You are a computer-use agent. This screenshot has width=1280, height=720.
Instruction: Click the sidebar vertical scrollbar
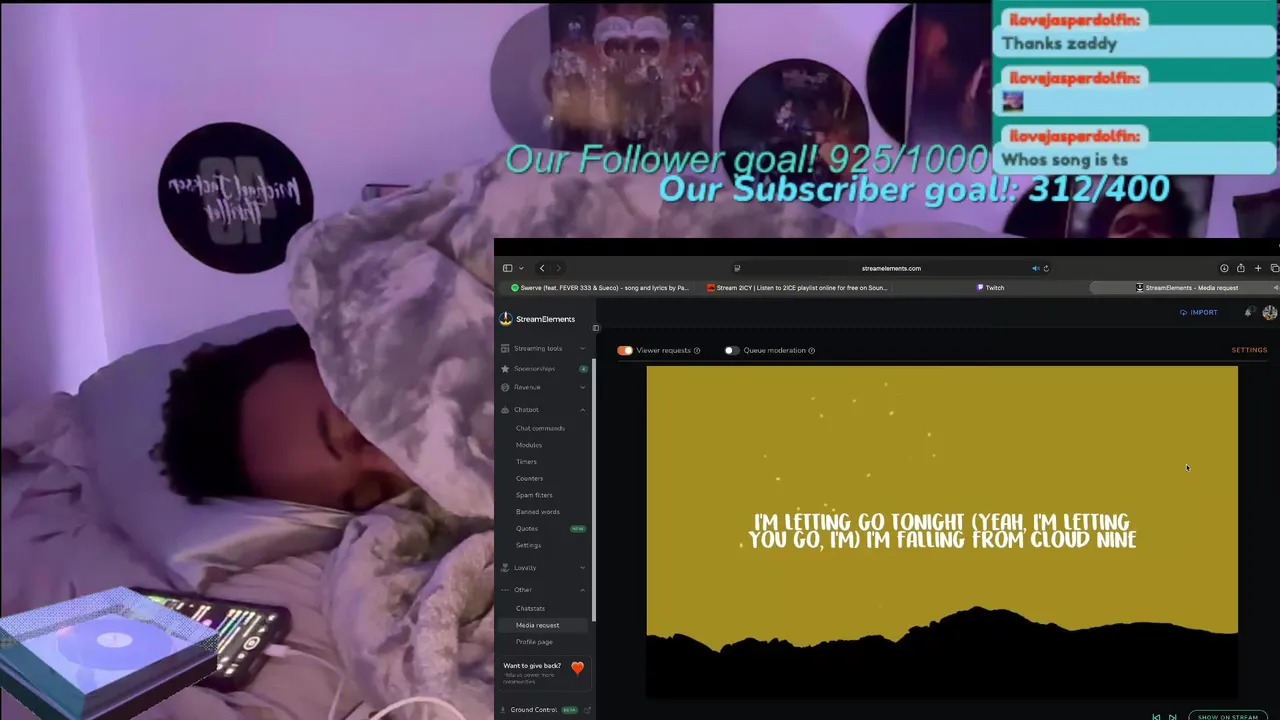[x=594, y=490]
